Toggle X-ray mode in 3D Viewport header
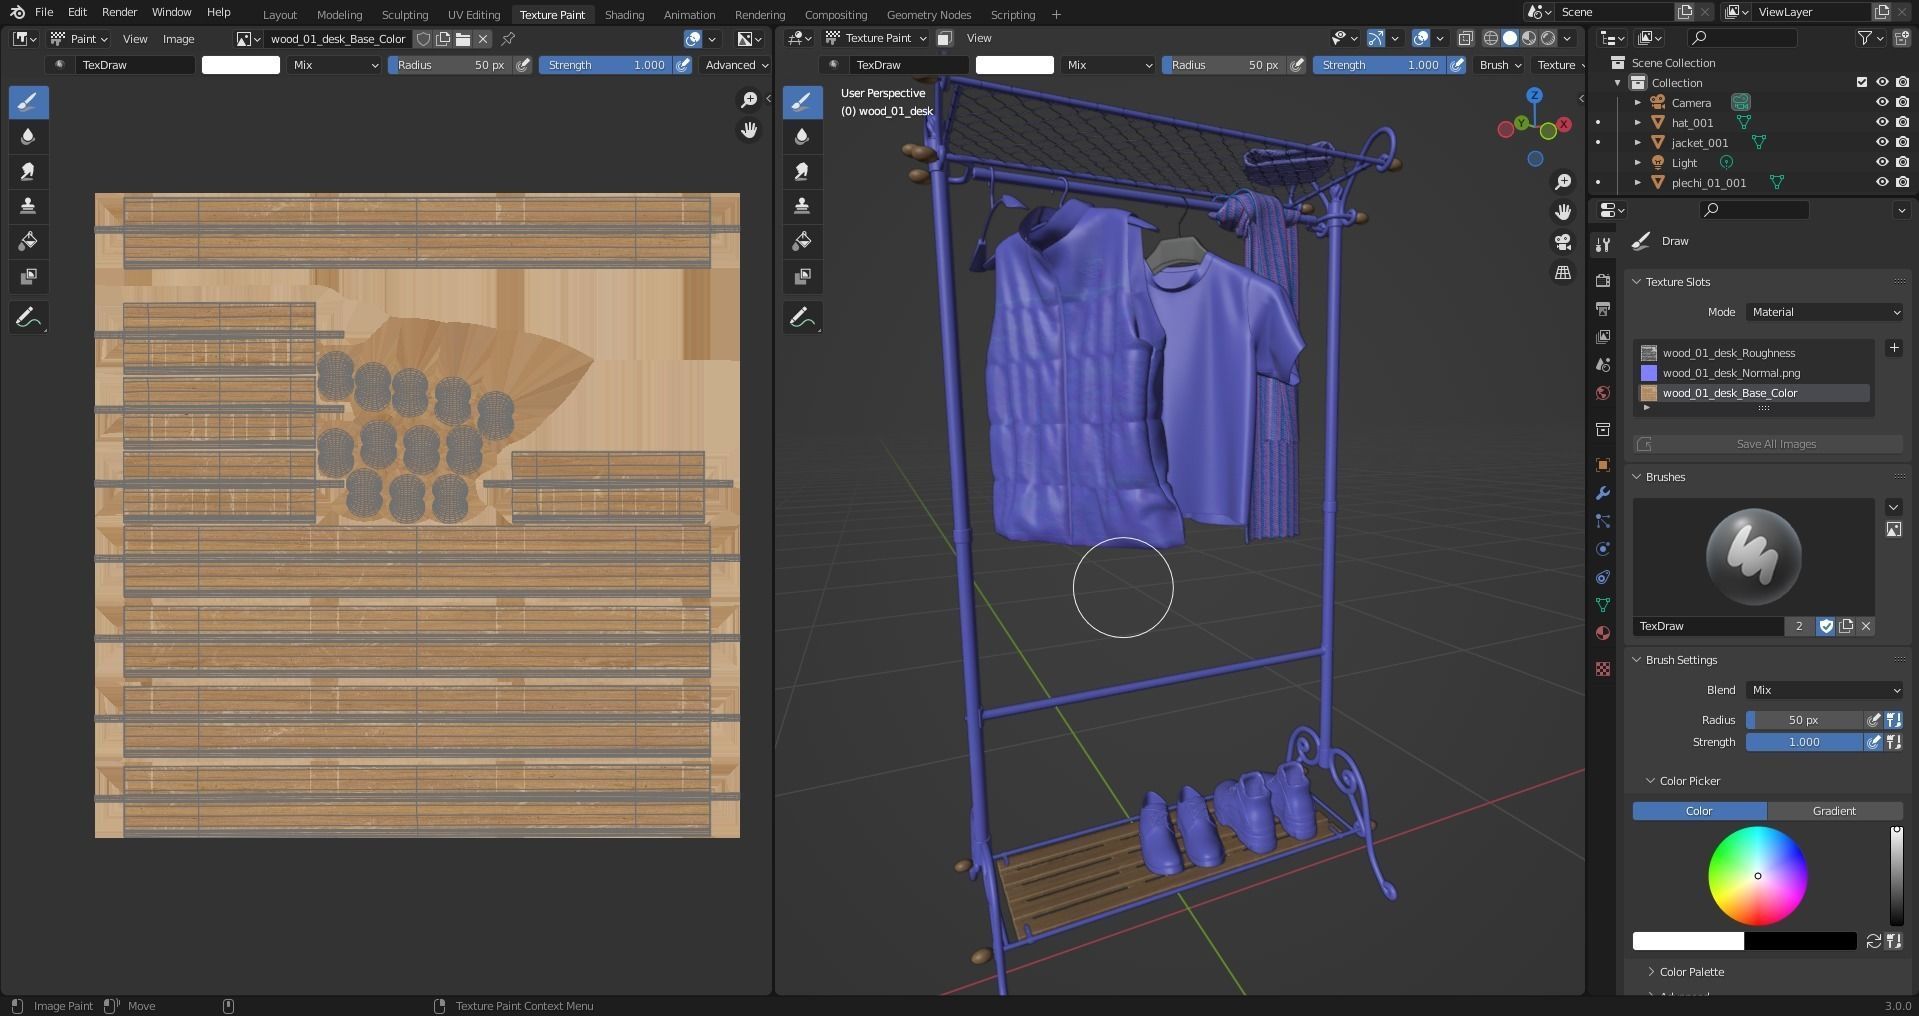The height and width of the screenshot is (1016, 1919). point(1466,38)
